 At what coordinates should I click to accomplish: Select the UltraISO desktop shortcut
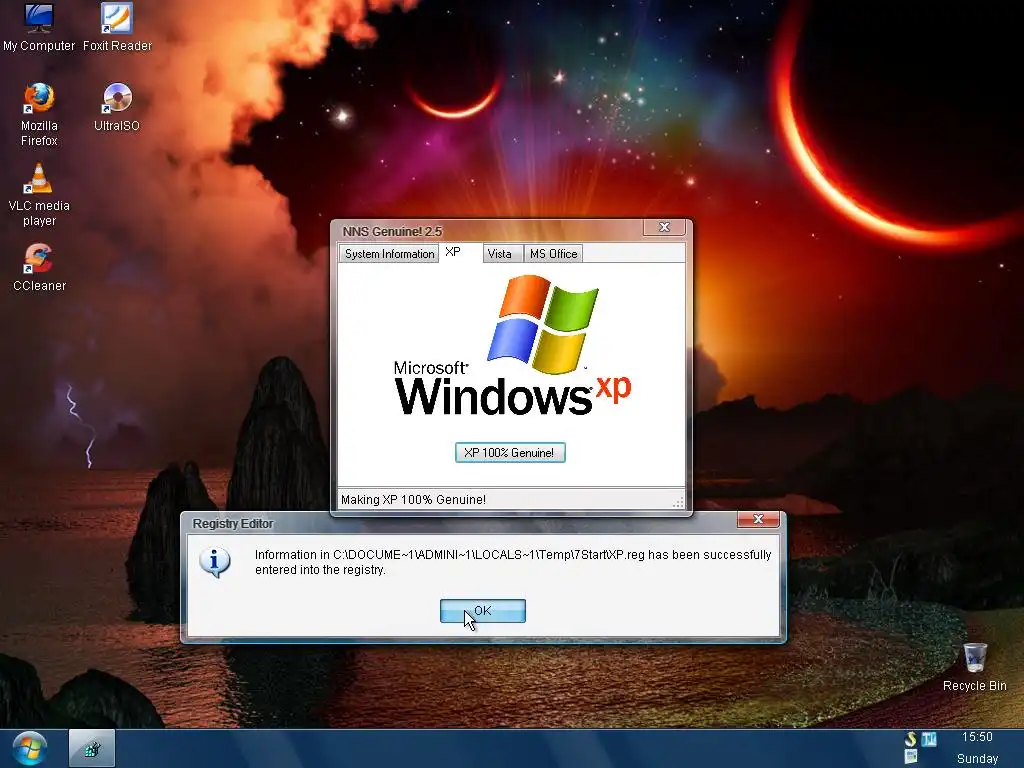click(x=117, y=108)
